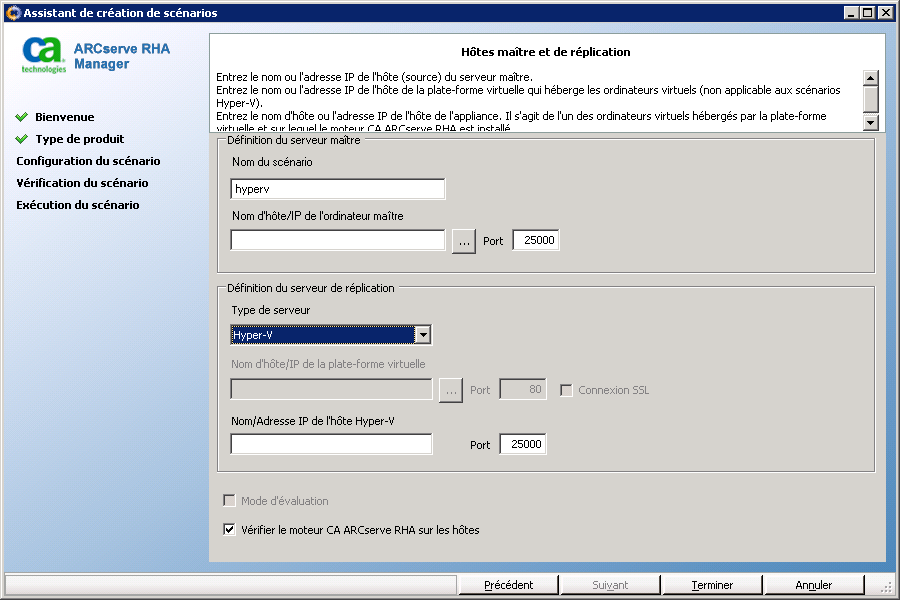Click the 'Nom du scénario' text field
900x600 pixels.
point(337,189)
